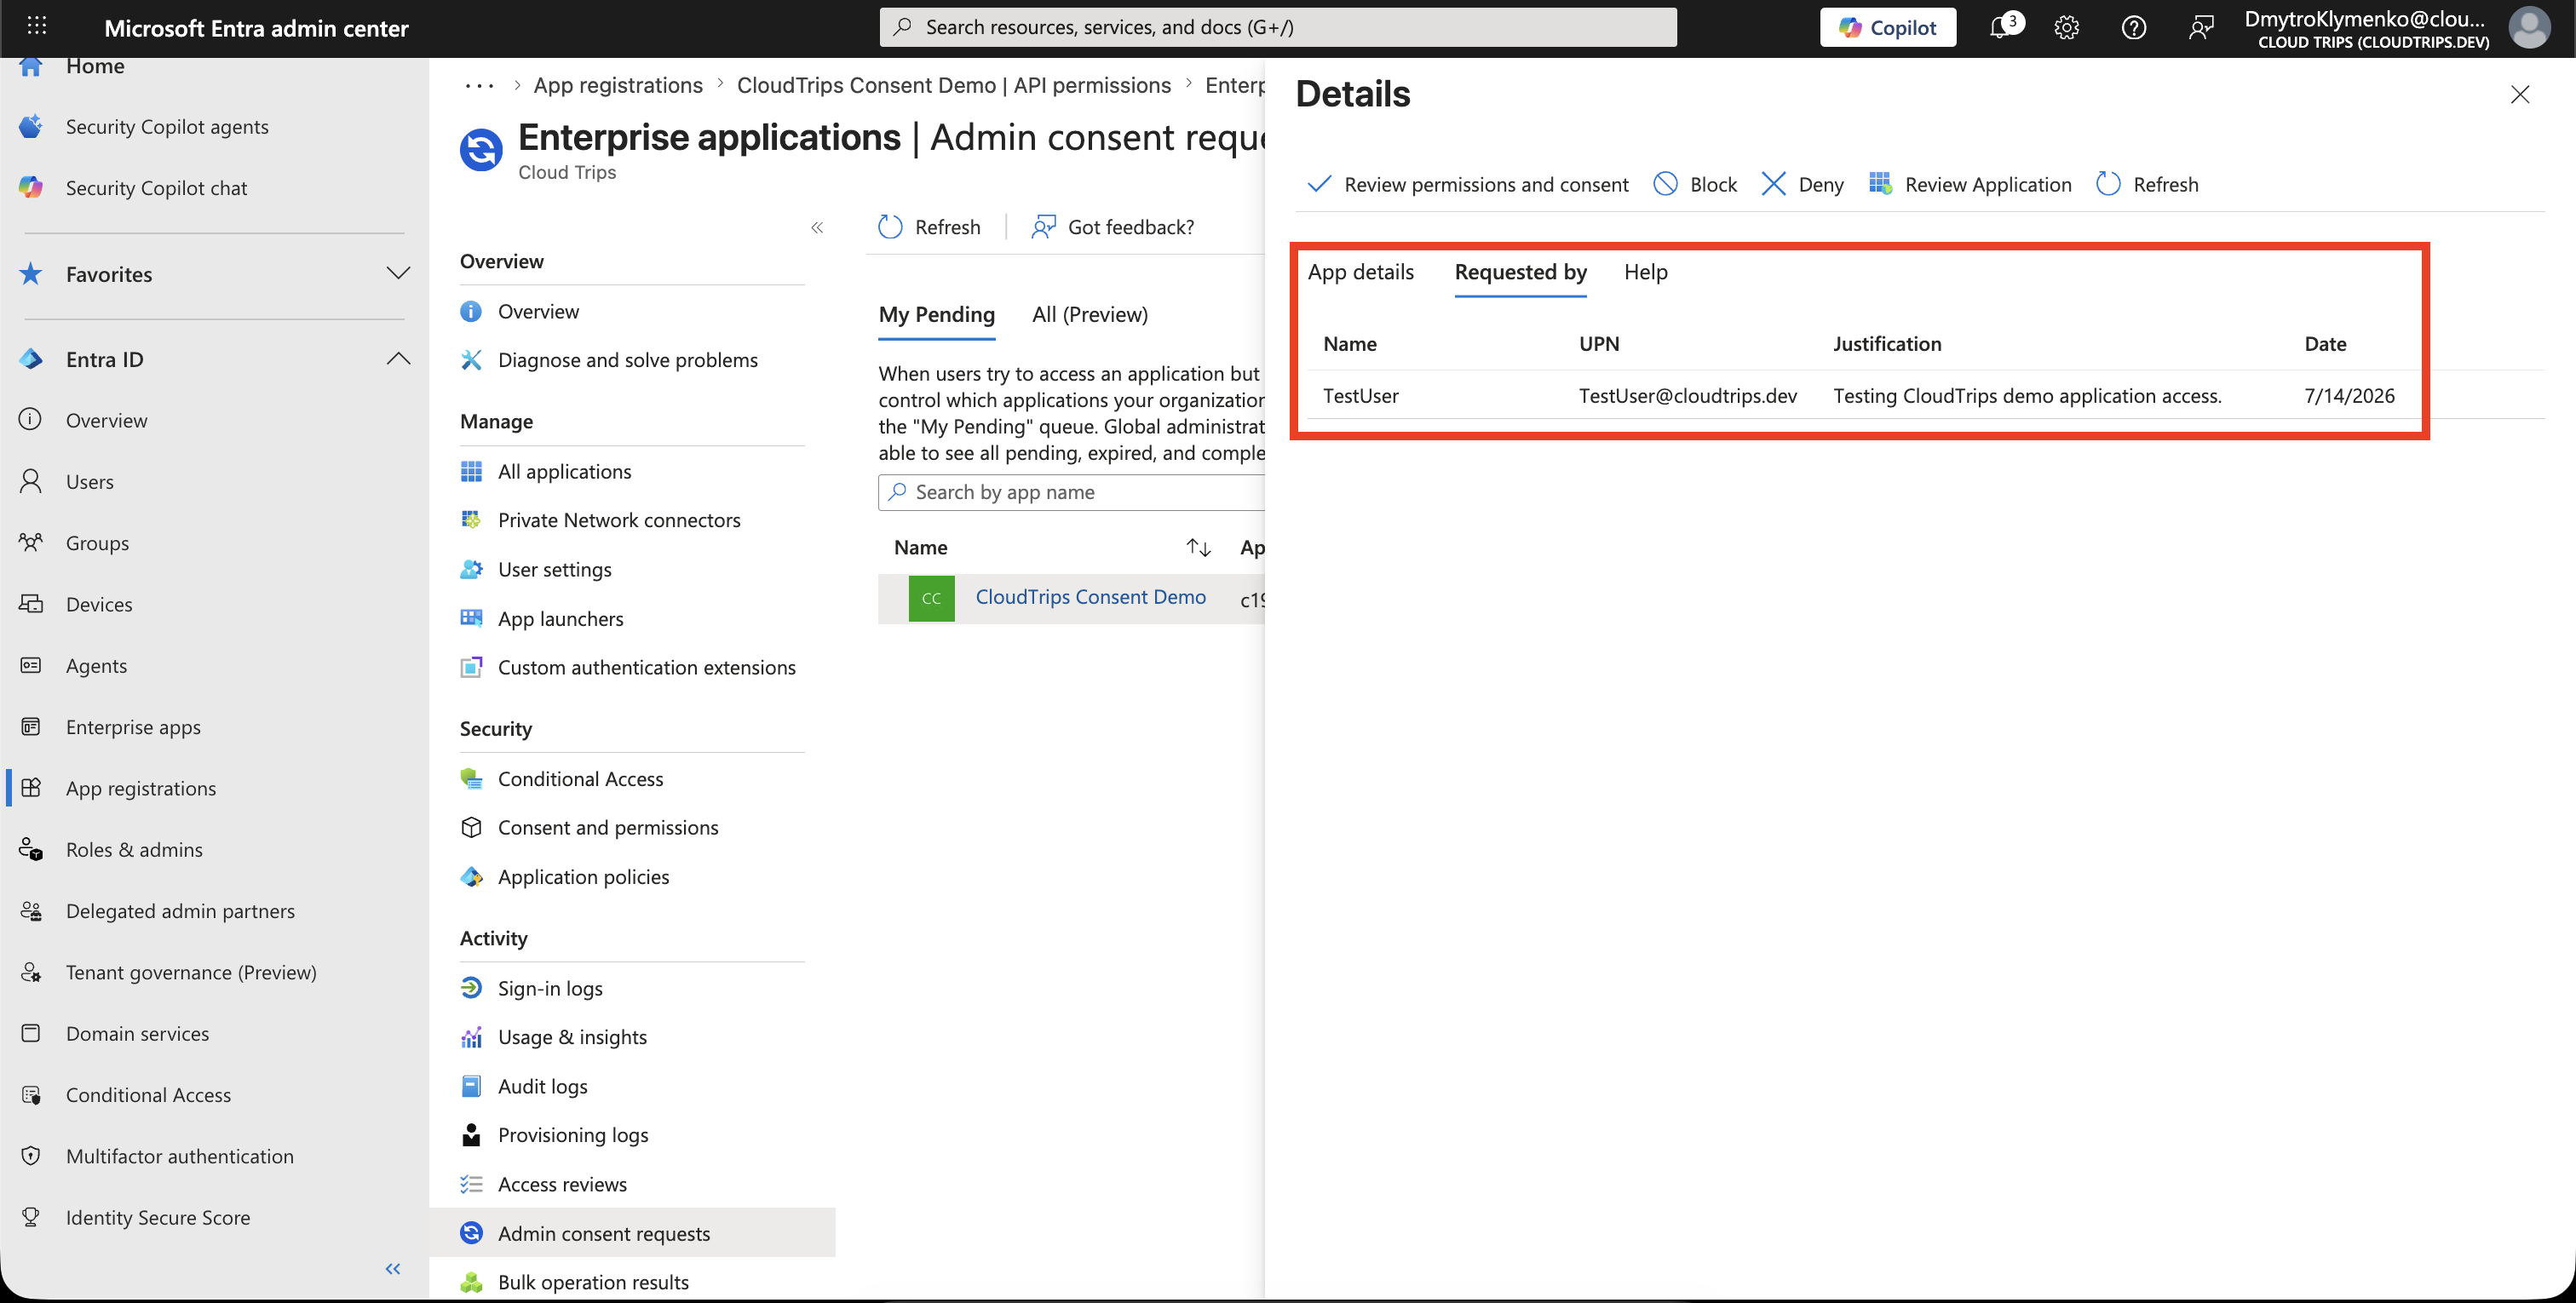The width and height of the screenshot is (2576, 1303).
Task: Go to CloudTrips Consent Demo API permissions breadcrumb
Action: 953,85
